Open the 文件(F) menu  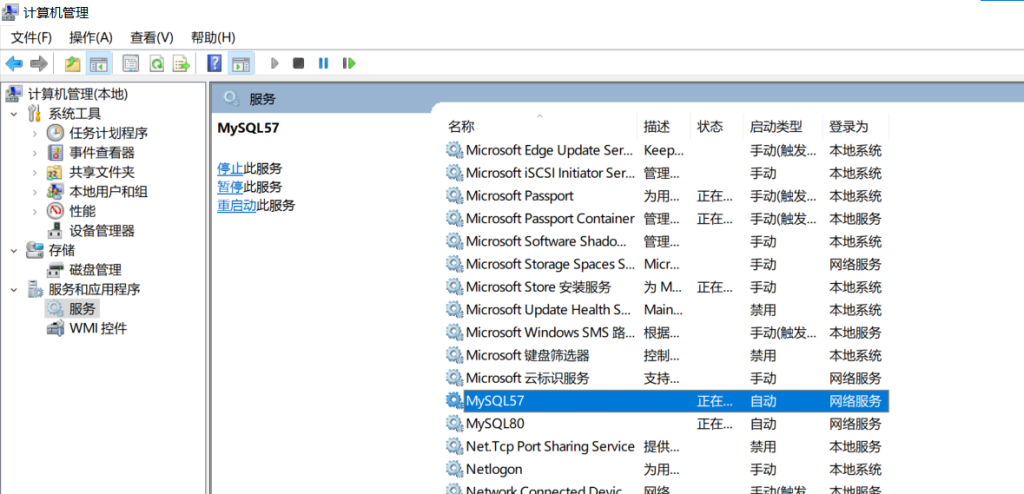click(31, 37)
